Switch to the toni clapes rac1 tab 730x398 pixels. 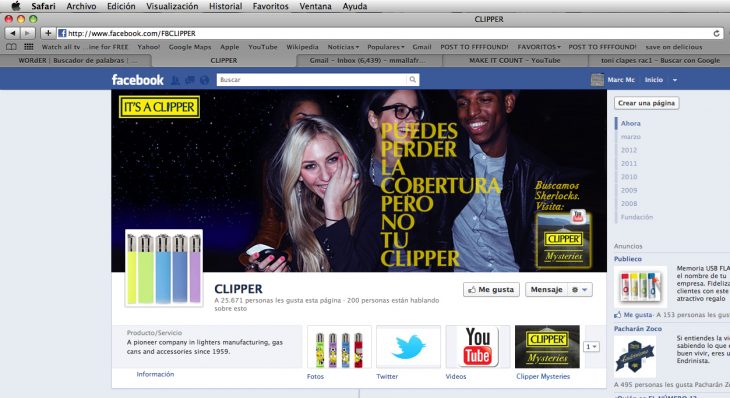pyautogui.click(x=660, y=60)
